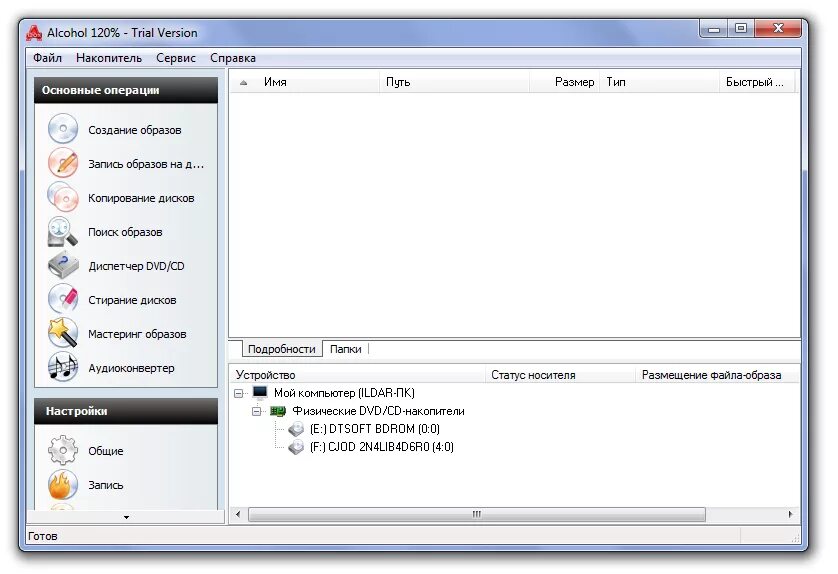This screenshot has width=838, height=574.
Task: Click the Запись образов на диски pencil icon
Action: pos(63,163)
